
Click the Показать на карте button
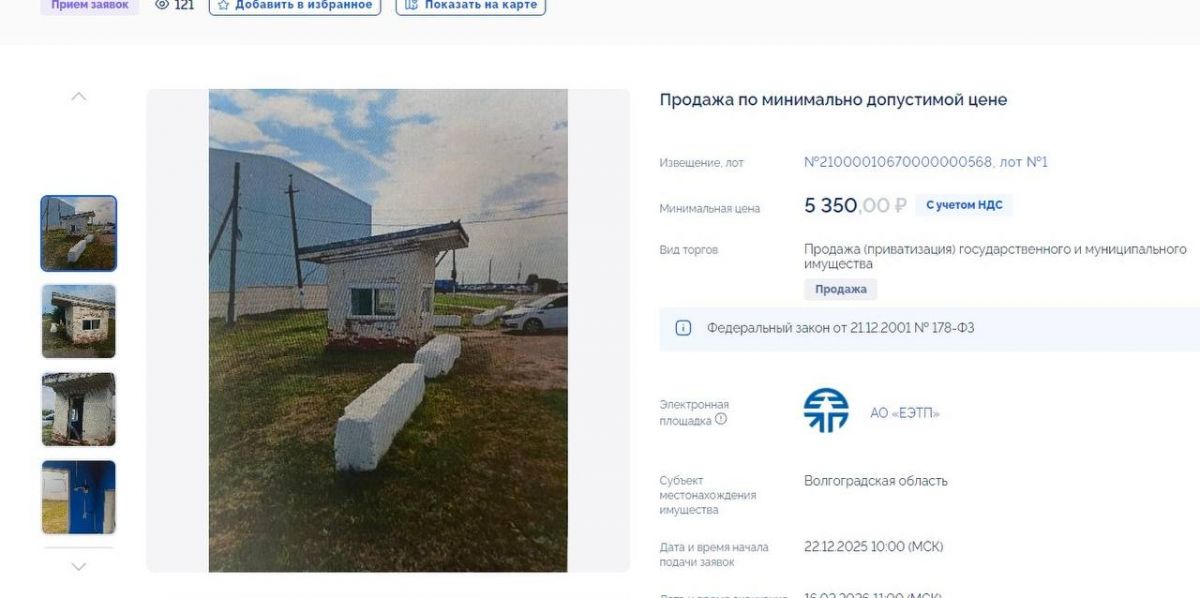(x=471, y=6)
